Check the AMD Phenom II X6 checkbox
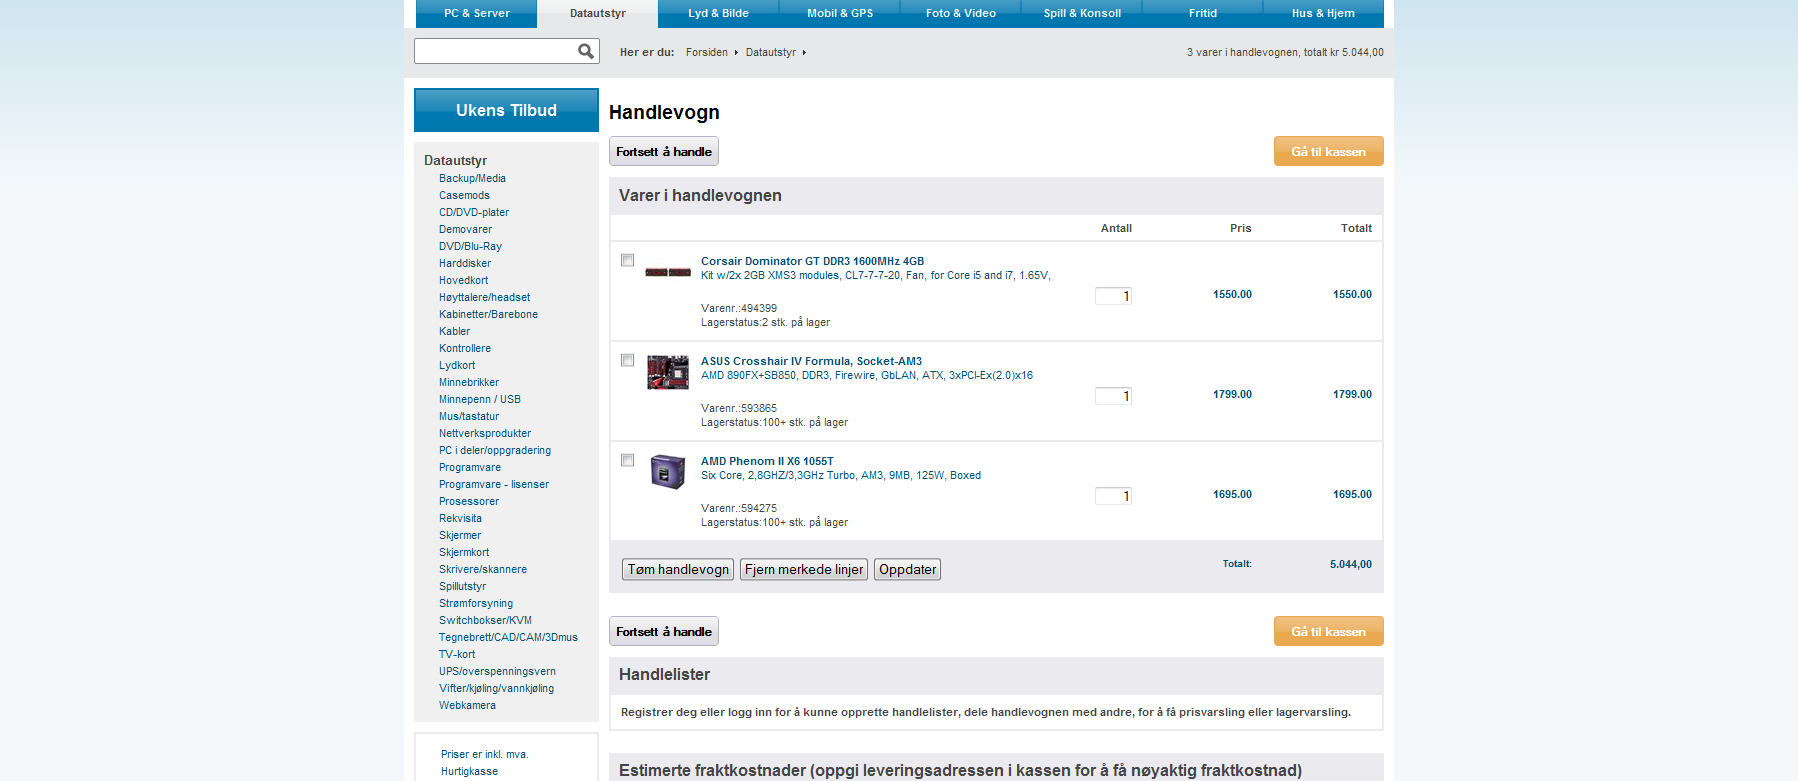 tap(628, 460)
